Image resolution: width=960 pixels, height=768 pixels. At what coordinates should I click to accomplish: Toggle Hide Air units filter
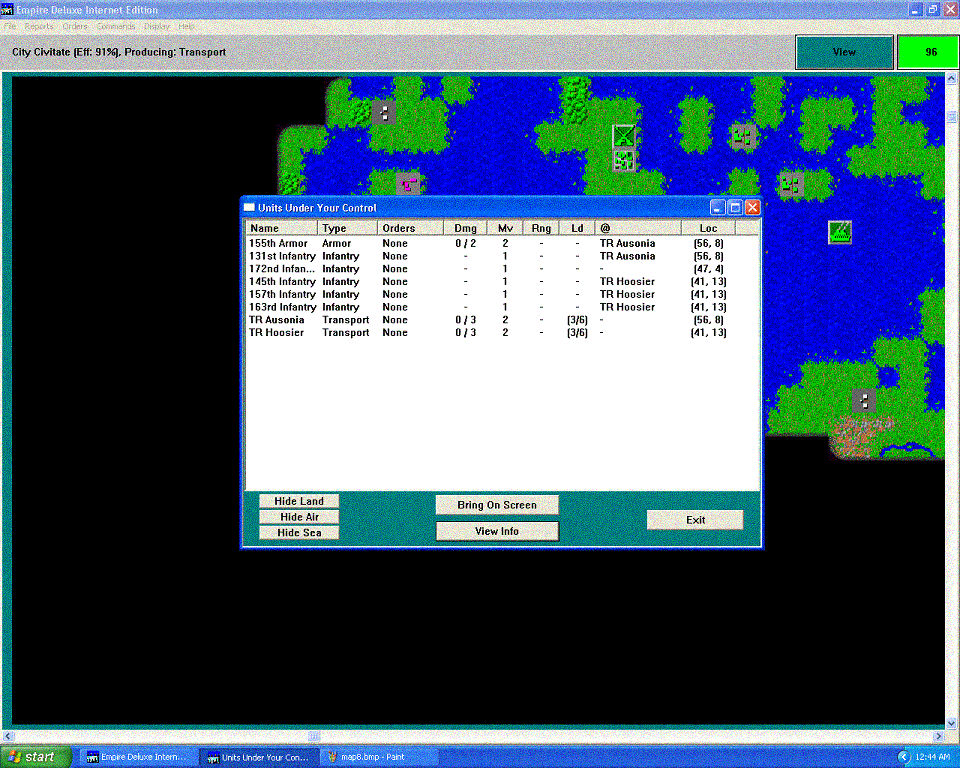click(298, 517)
